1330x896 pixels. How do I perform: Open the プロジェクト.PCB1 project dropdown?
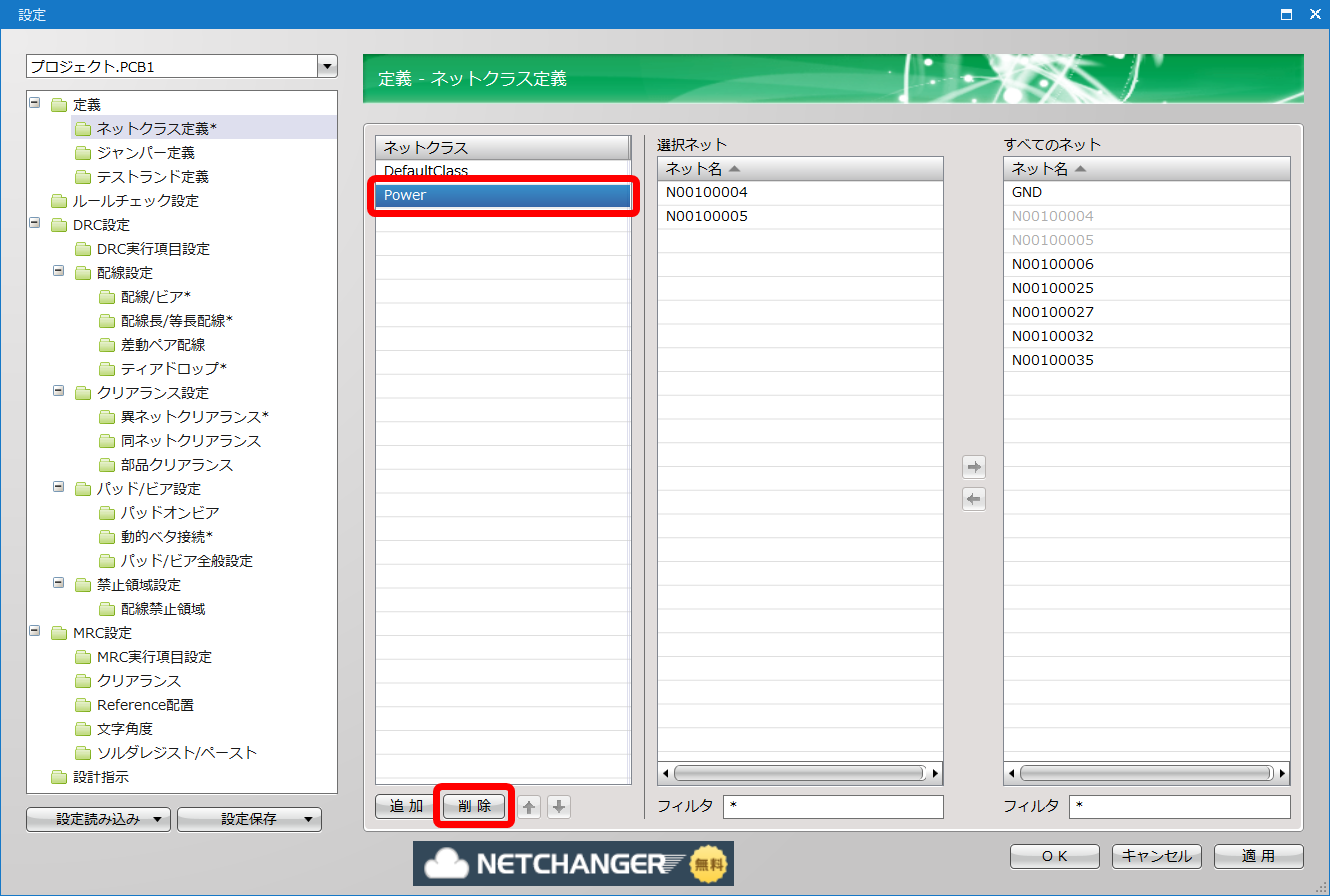point(326,67)
